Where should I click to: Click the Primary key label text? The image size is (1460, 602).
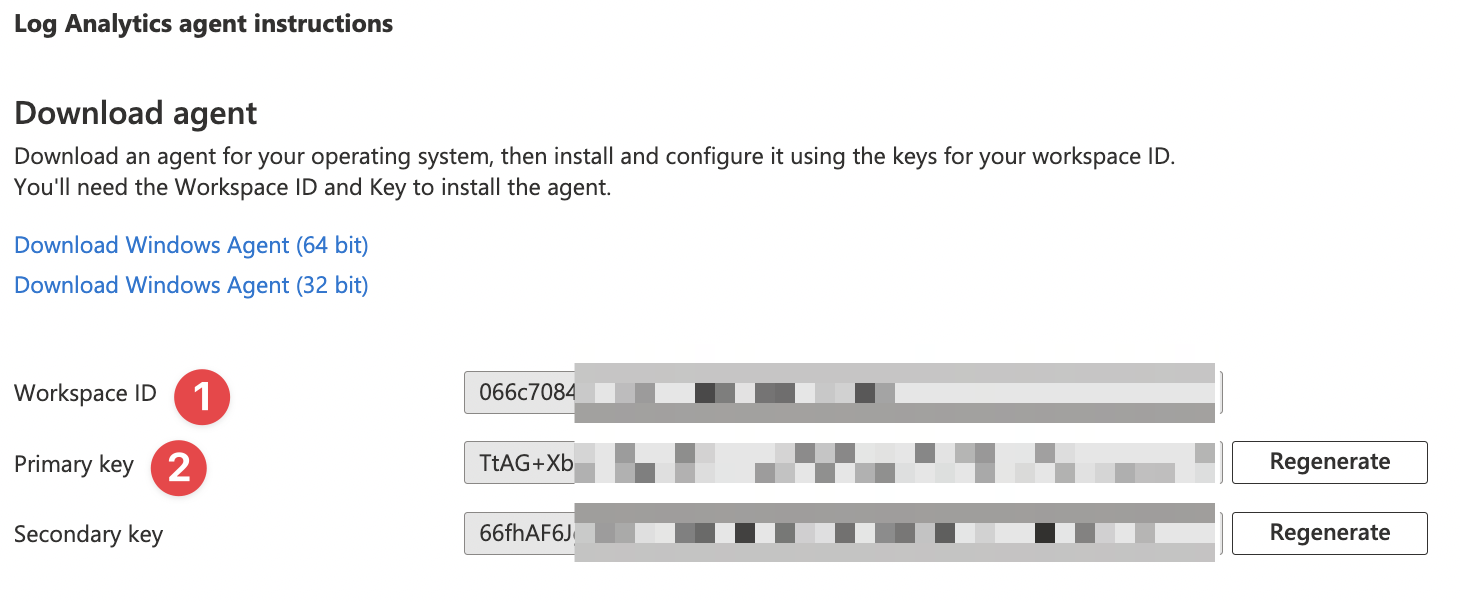(74, 464)
